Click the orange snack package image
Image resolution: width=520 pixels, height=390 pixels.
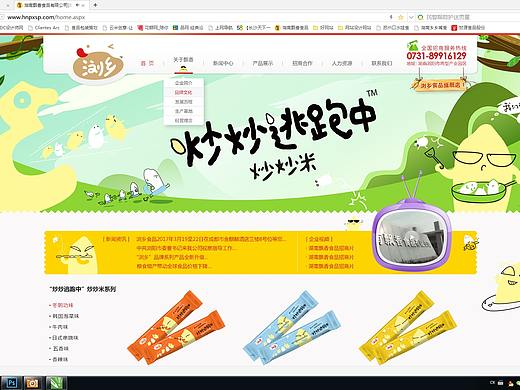[x=176, y=328]
